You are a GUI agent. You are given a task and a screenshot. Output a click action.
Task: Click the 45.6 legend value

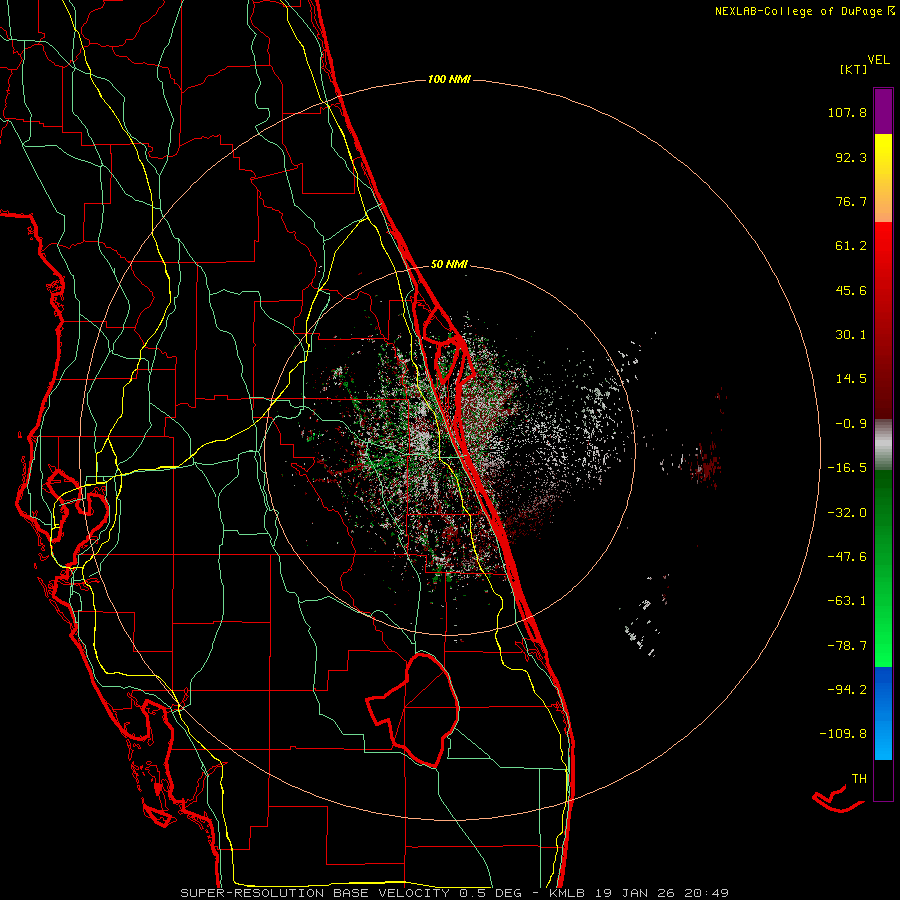coord(851,290)
